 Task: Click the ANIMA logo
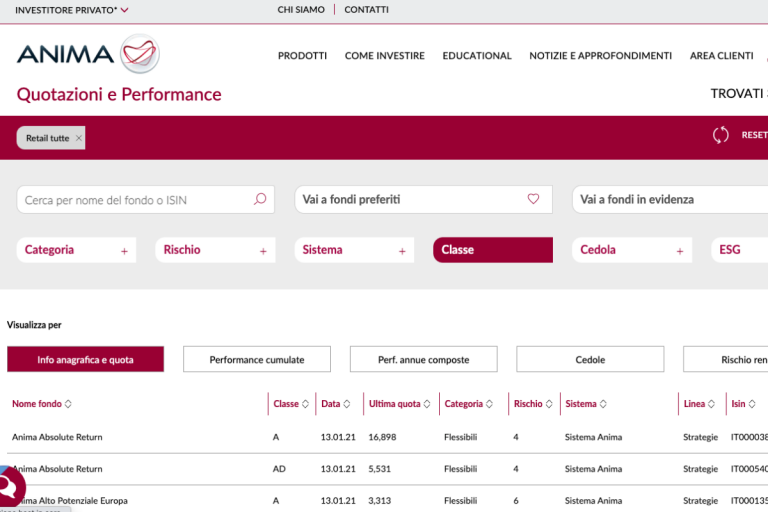tap(88, 53)
